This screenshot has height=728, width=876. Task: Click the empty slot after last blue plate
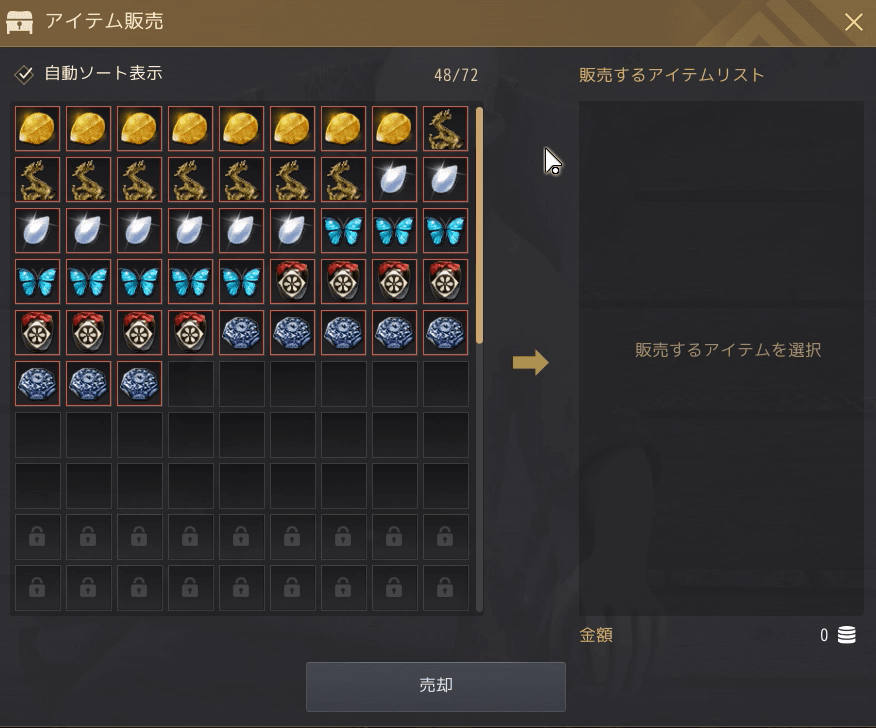click(x=190, y=383)
